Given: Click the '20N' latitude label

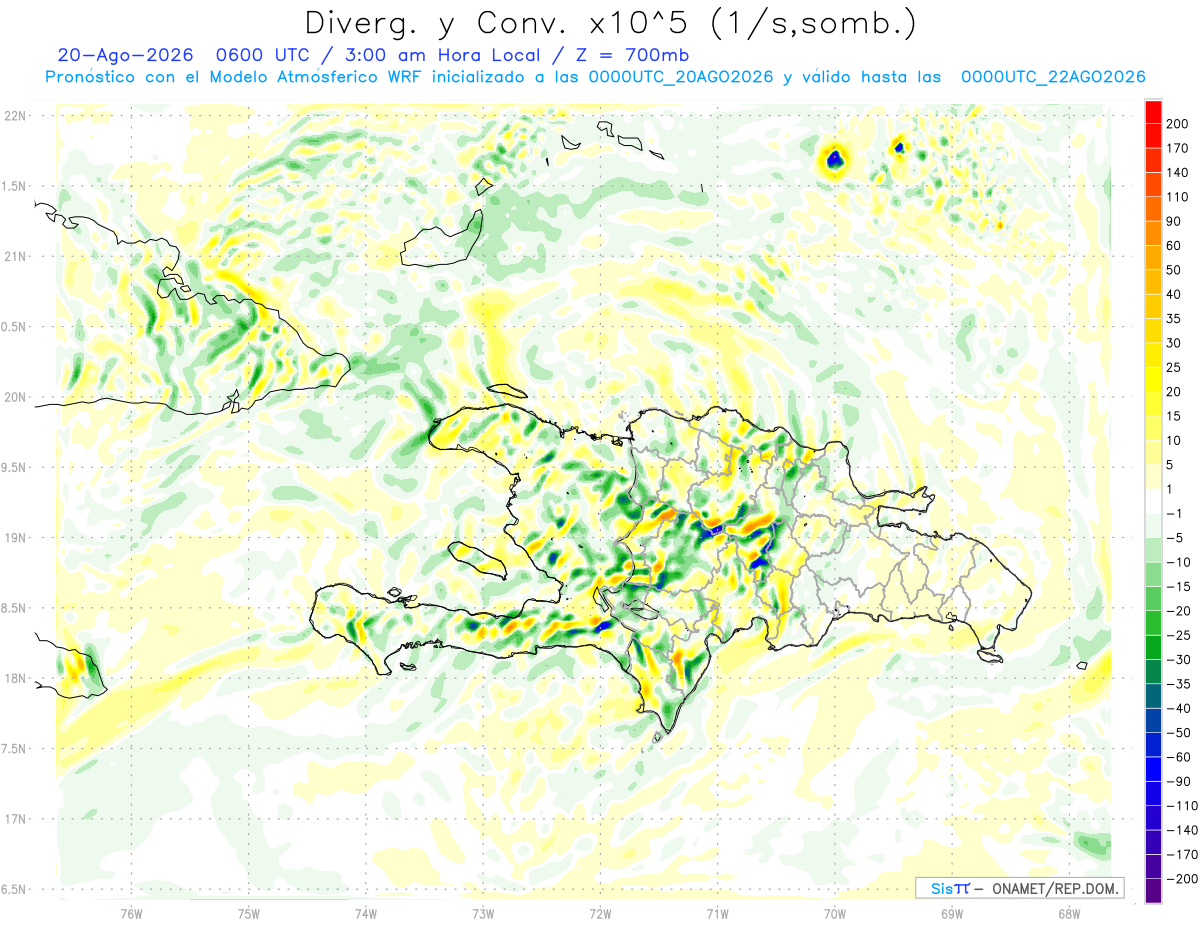Looking at the screenshot, I should pos(13,397).
